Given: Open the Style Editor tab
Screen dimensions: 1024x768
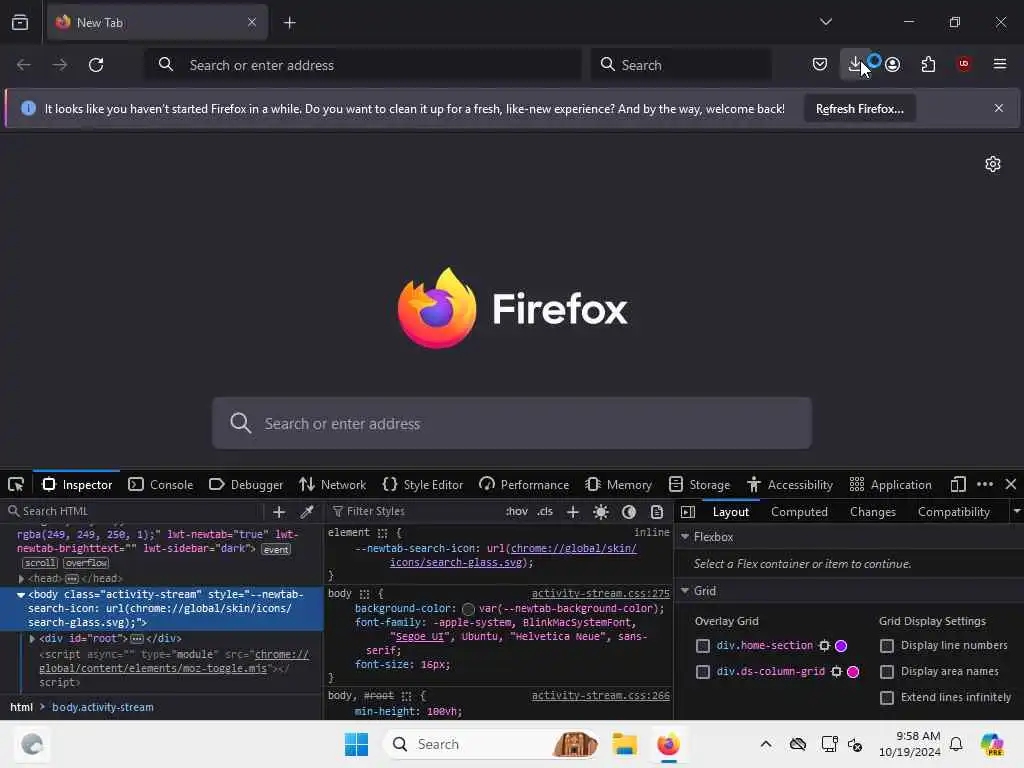Looking at the screenshot, I should (423, 485).
